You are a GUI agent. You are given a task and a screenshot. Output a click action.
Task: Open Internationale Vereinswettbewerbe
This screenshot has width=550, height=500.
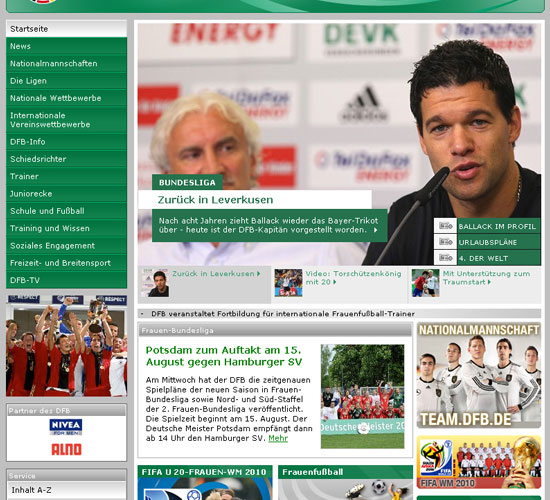tap(66, 120)
